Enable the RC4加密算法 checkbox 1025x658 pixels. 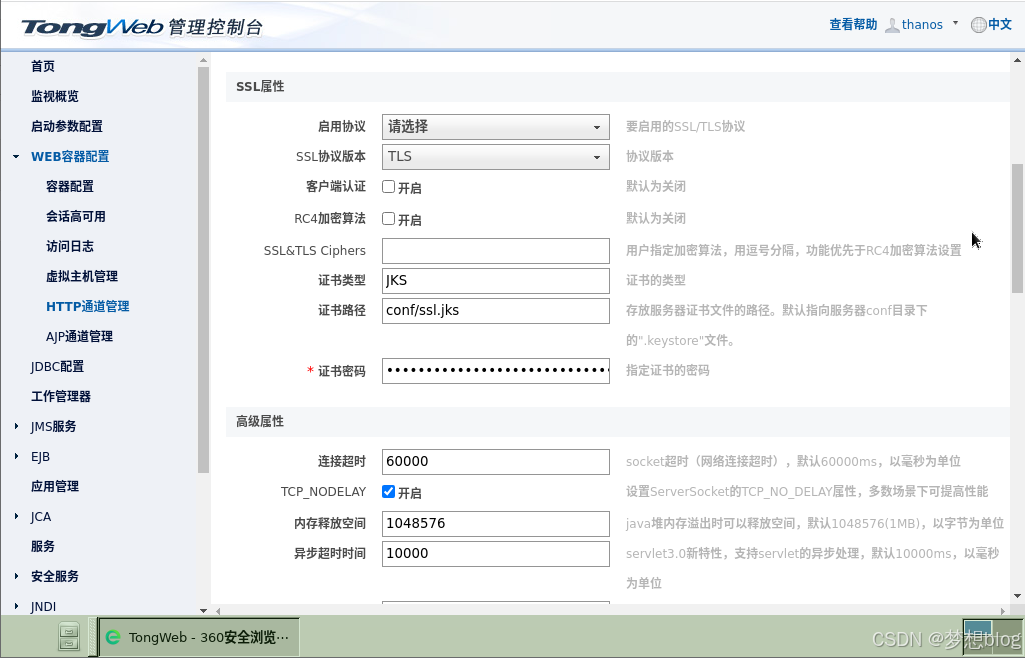coord(389,217)
